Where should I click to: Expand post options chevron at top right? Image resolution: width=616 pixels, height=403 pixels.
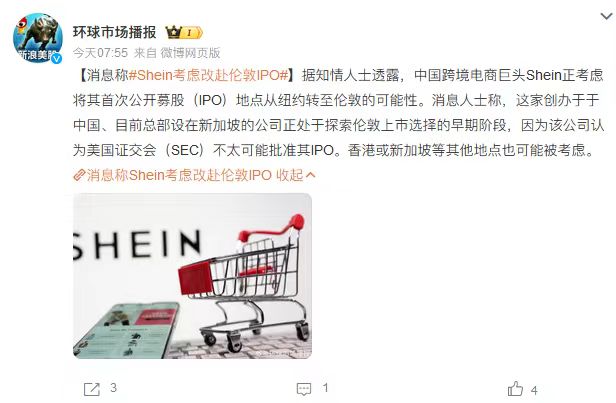(x=607, y=16)
